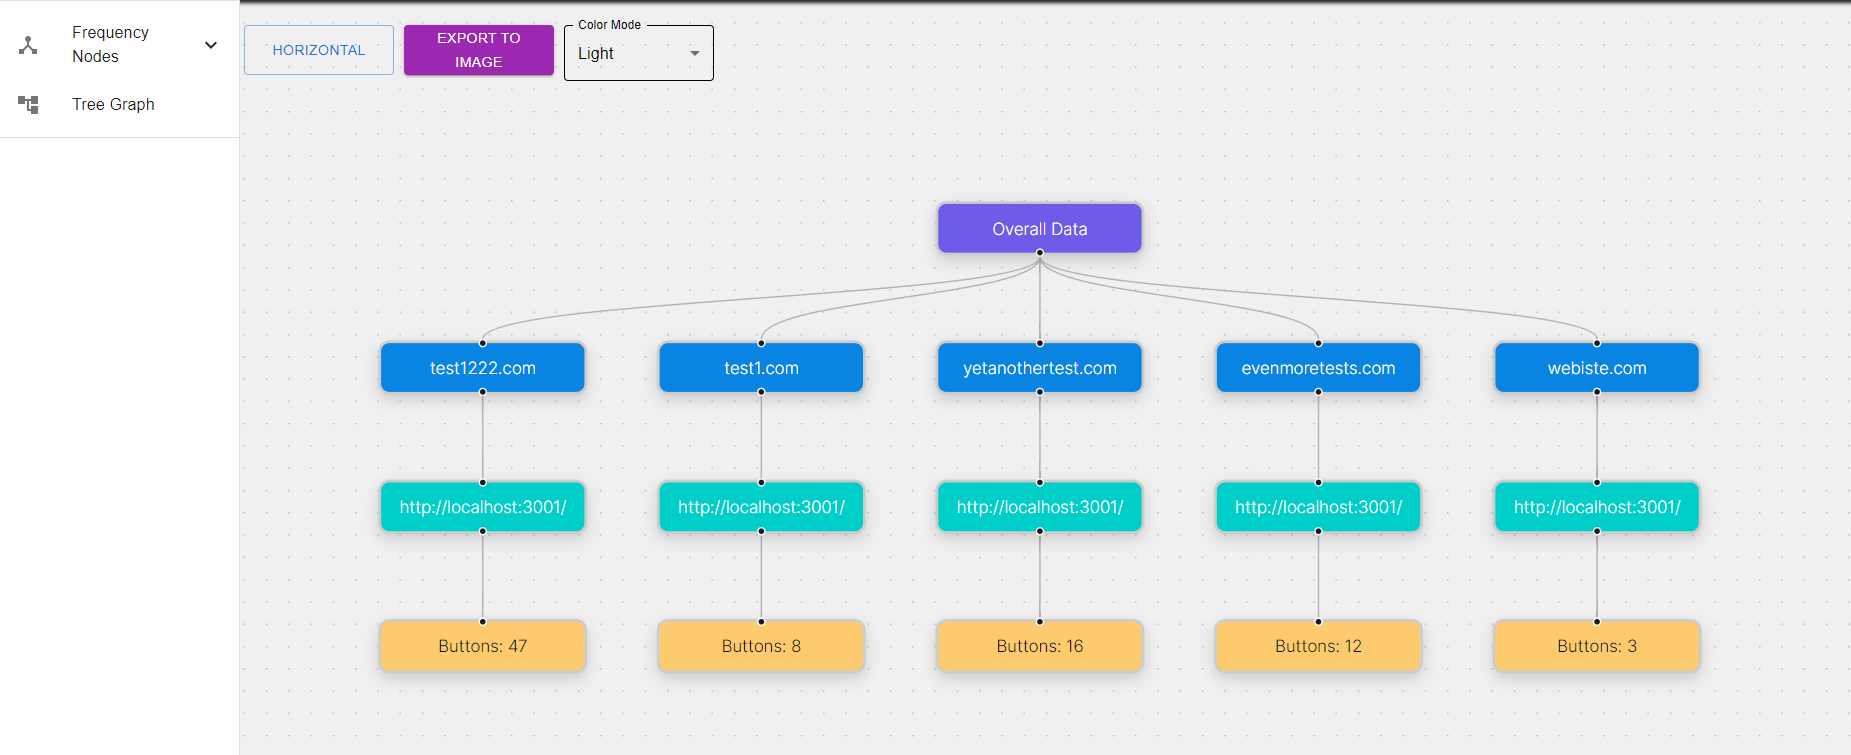Screen dimensions: 1851x755
Task: Select the Overall Data root node
Action: click(x=1040, y=229)
